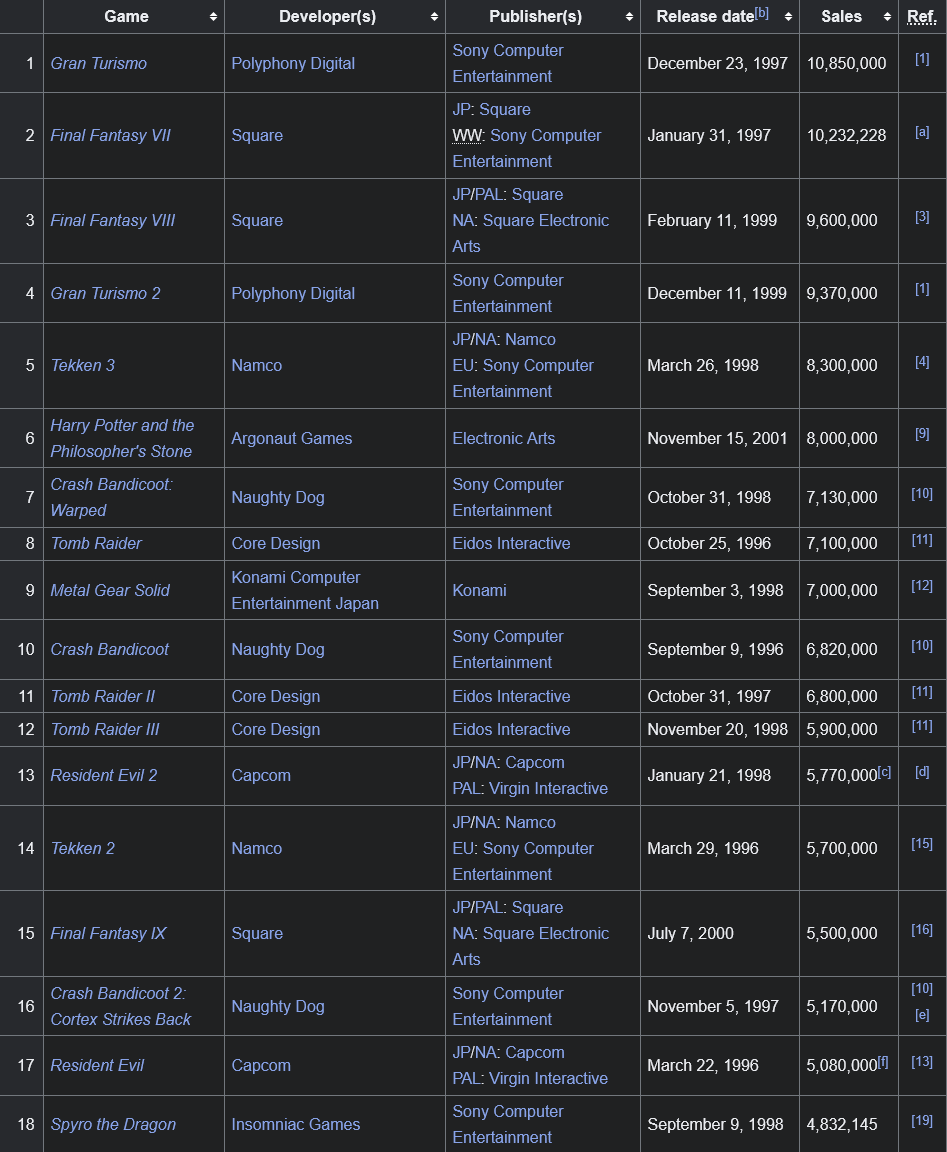Screen dimensions: 947x1152
Task: Open the Insomniac Games developer link
Action: 296,1124
